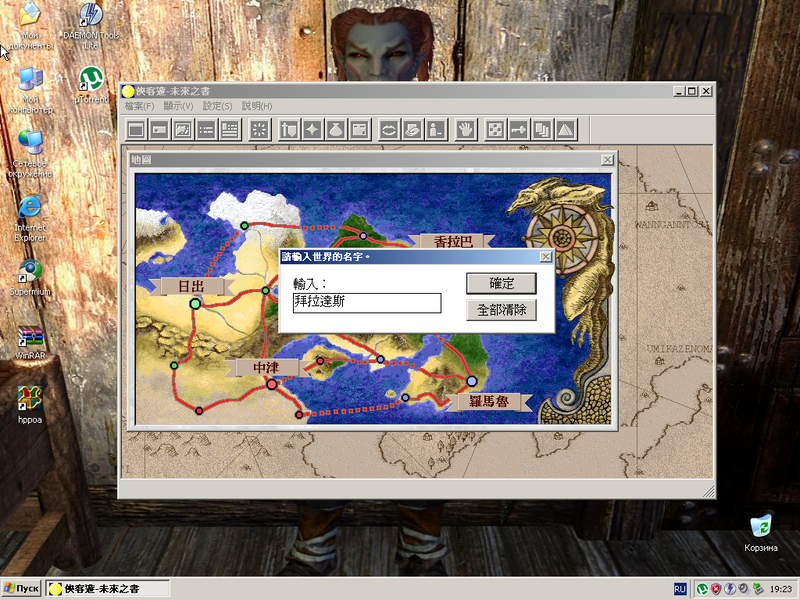Click the key toolbar icon
The image size is (800, 600).
click(x=518, y=130)
